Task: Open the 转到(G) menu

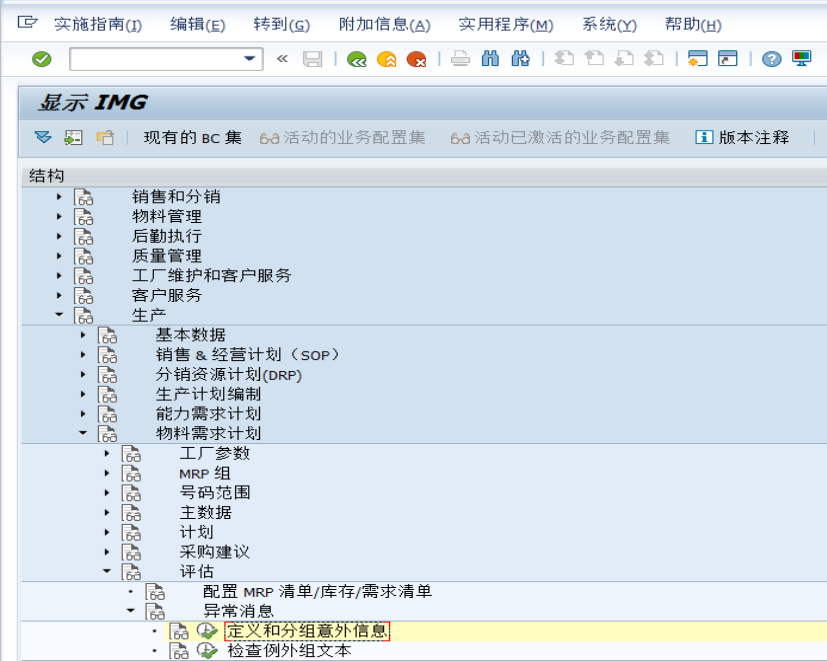Action: (282, 24)
